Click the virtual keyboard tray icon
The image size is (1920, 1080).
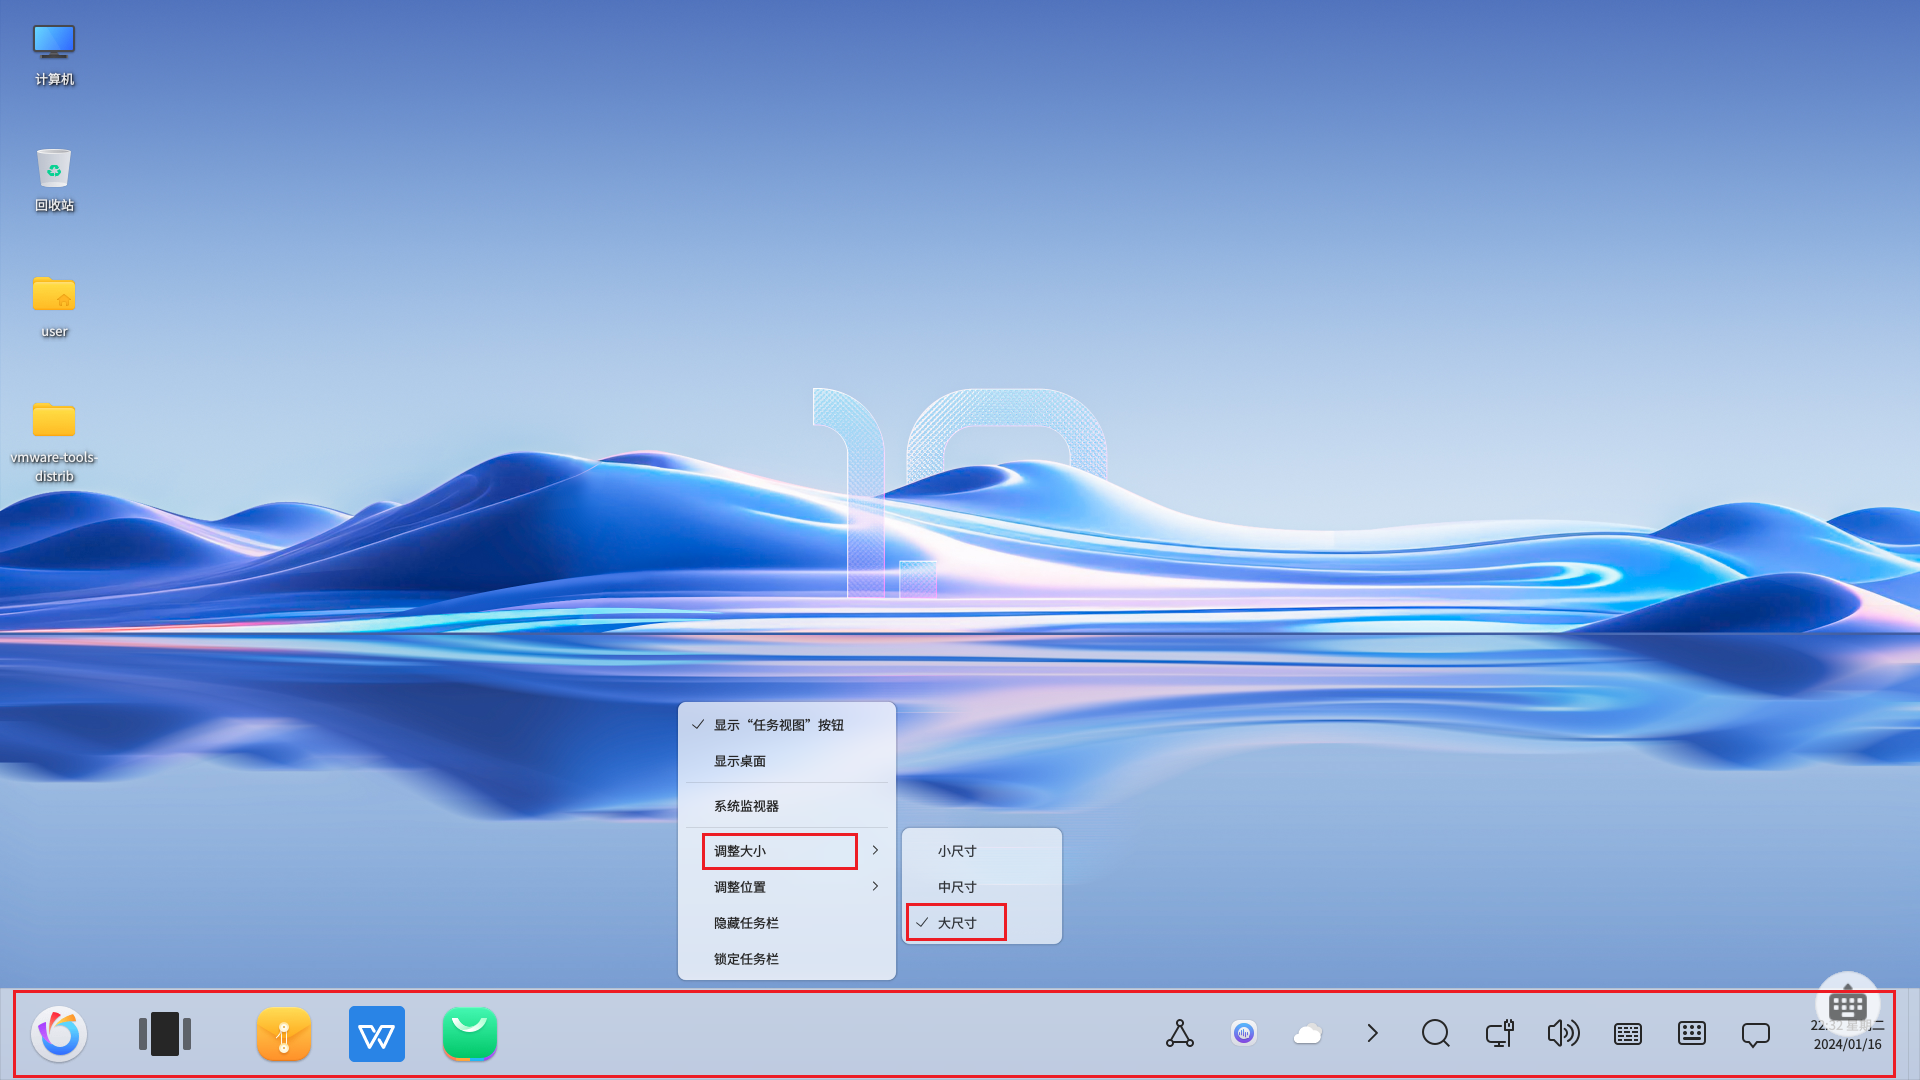coord(1692,1033)
